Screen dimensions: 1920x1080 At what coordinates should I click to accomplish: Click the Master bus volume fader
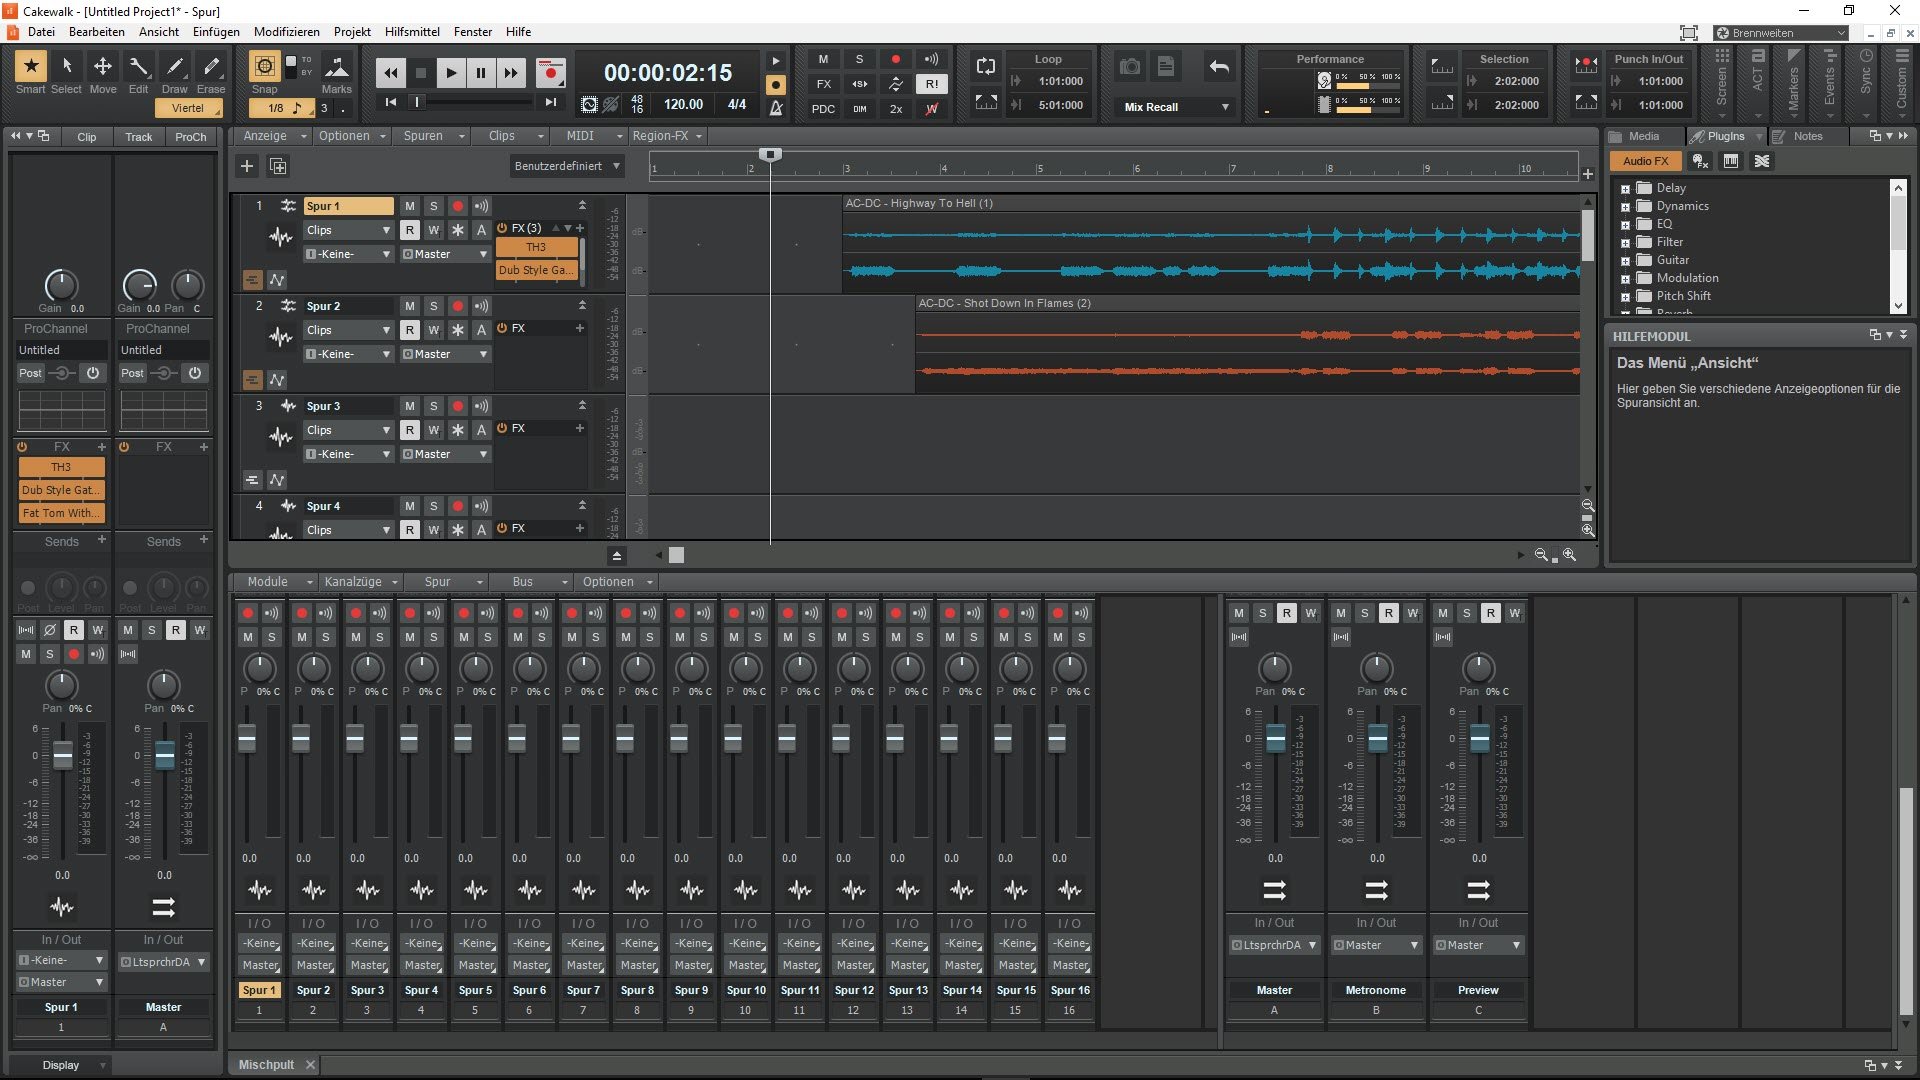coord(1275,739)
